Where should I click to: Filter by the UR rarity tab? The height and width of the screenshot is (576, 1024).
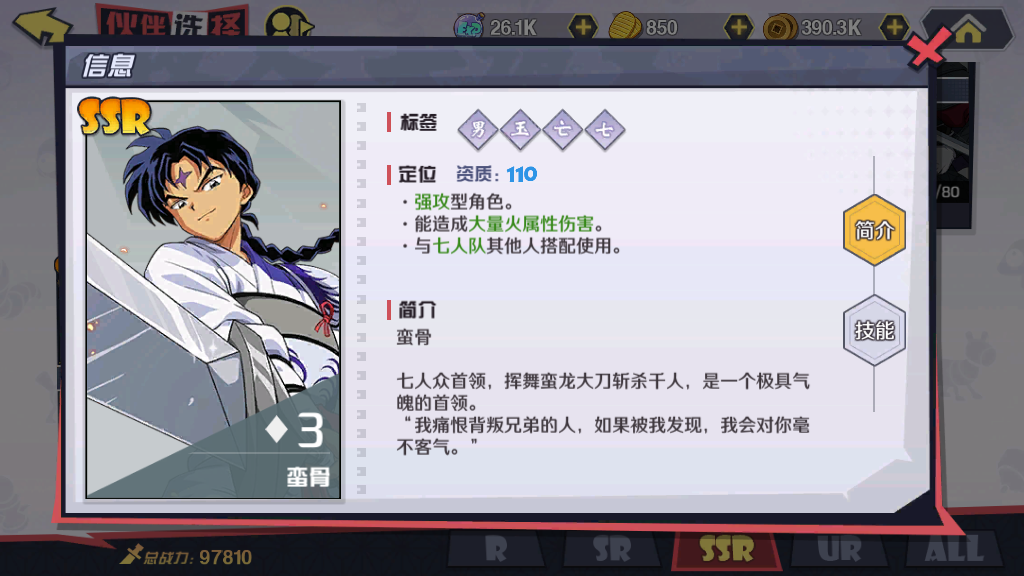[x=839, y=549]
